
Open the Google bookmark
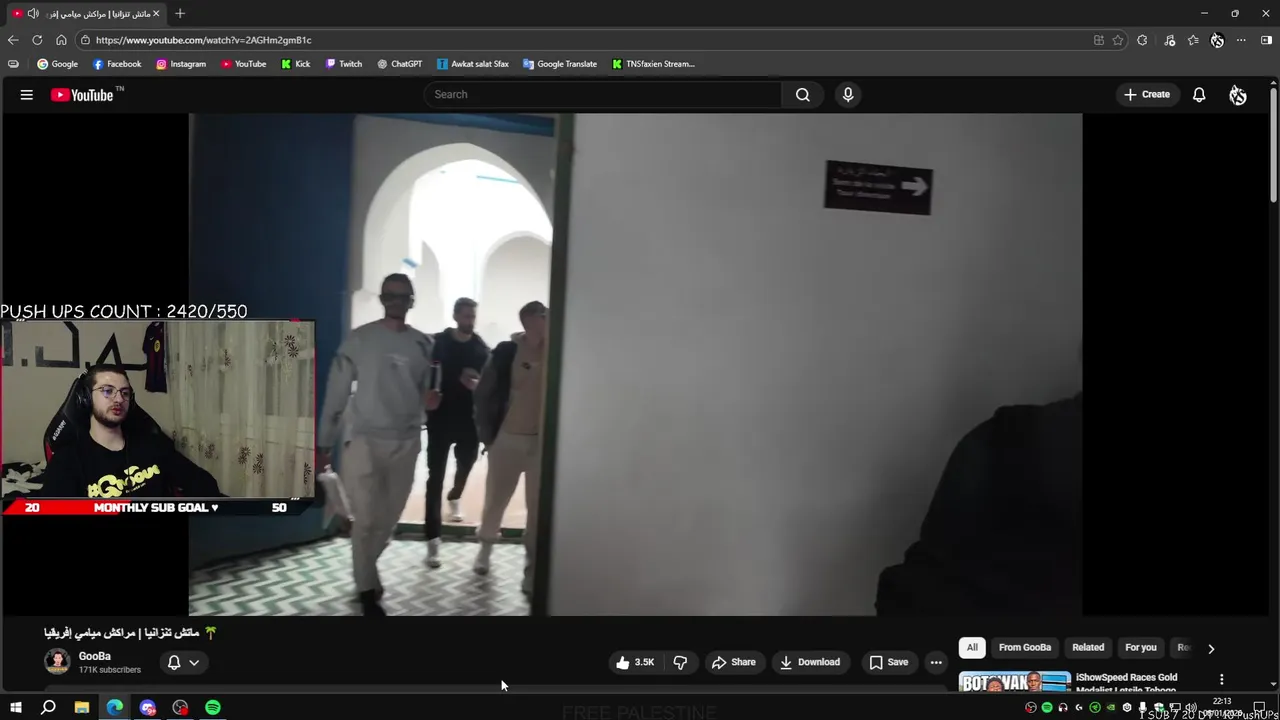57,64
